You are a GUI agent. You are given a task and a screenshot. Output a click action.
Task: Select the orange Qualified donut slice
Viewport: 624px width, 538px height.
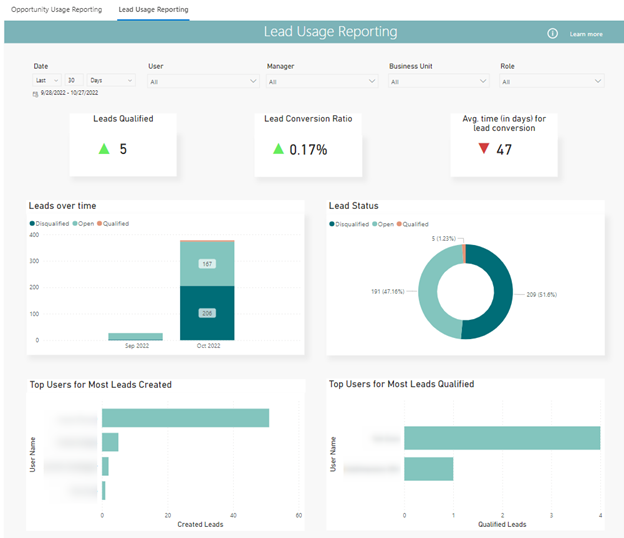click(x=464, y=253)
